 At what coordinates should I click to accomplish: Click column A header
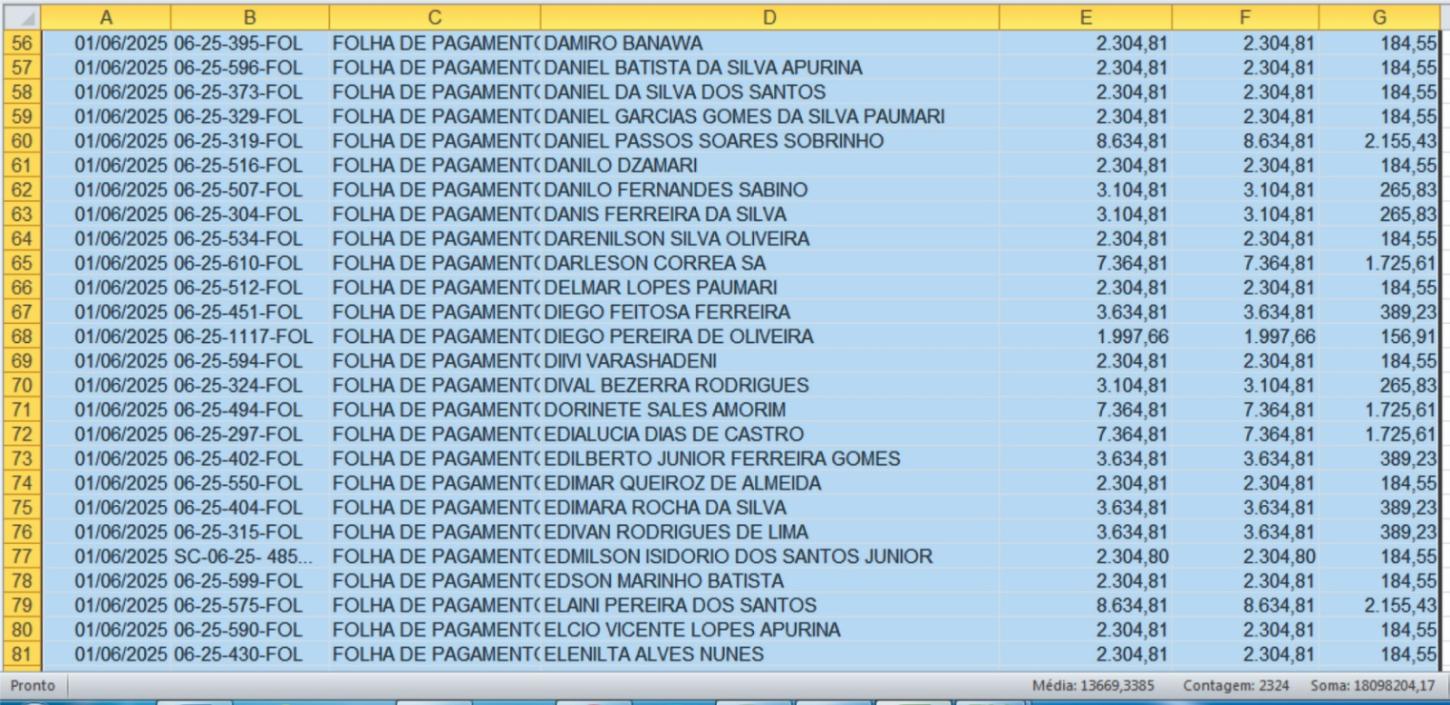[106, 17]
